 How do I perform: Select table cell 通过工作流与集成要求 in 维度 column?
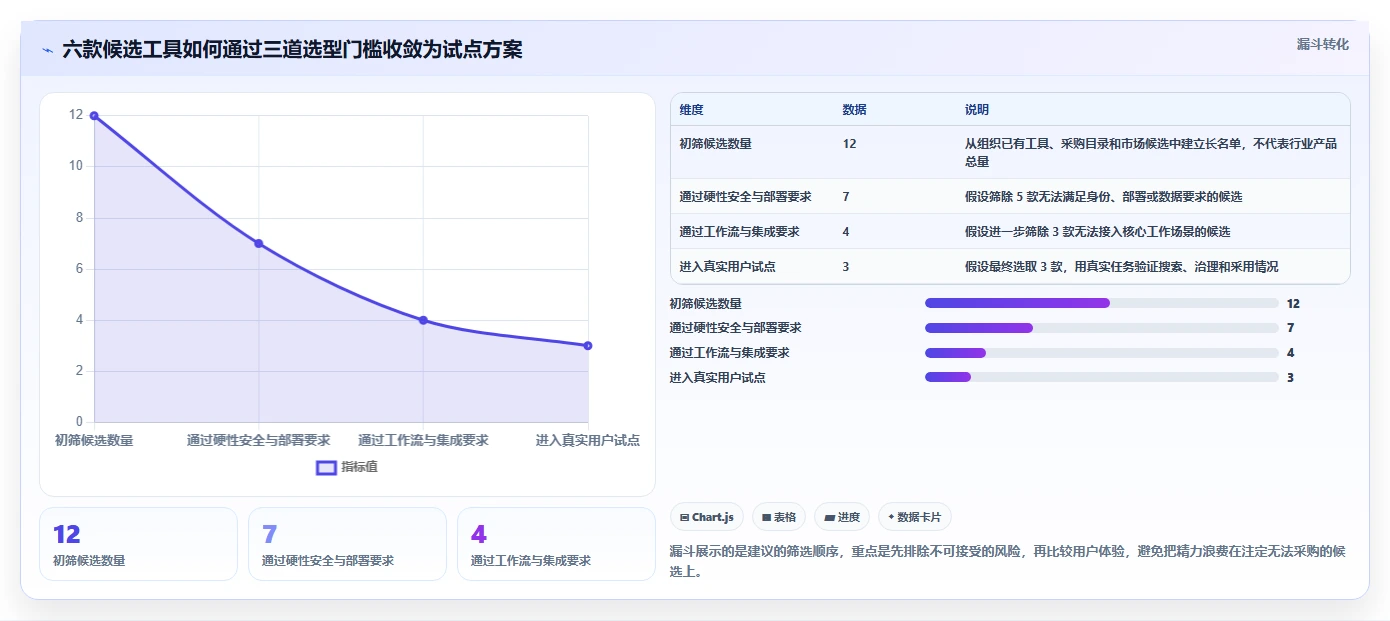(739, 232)
